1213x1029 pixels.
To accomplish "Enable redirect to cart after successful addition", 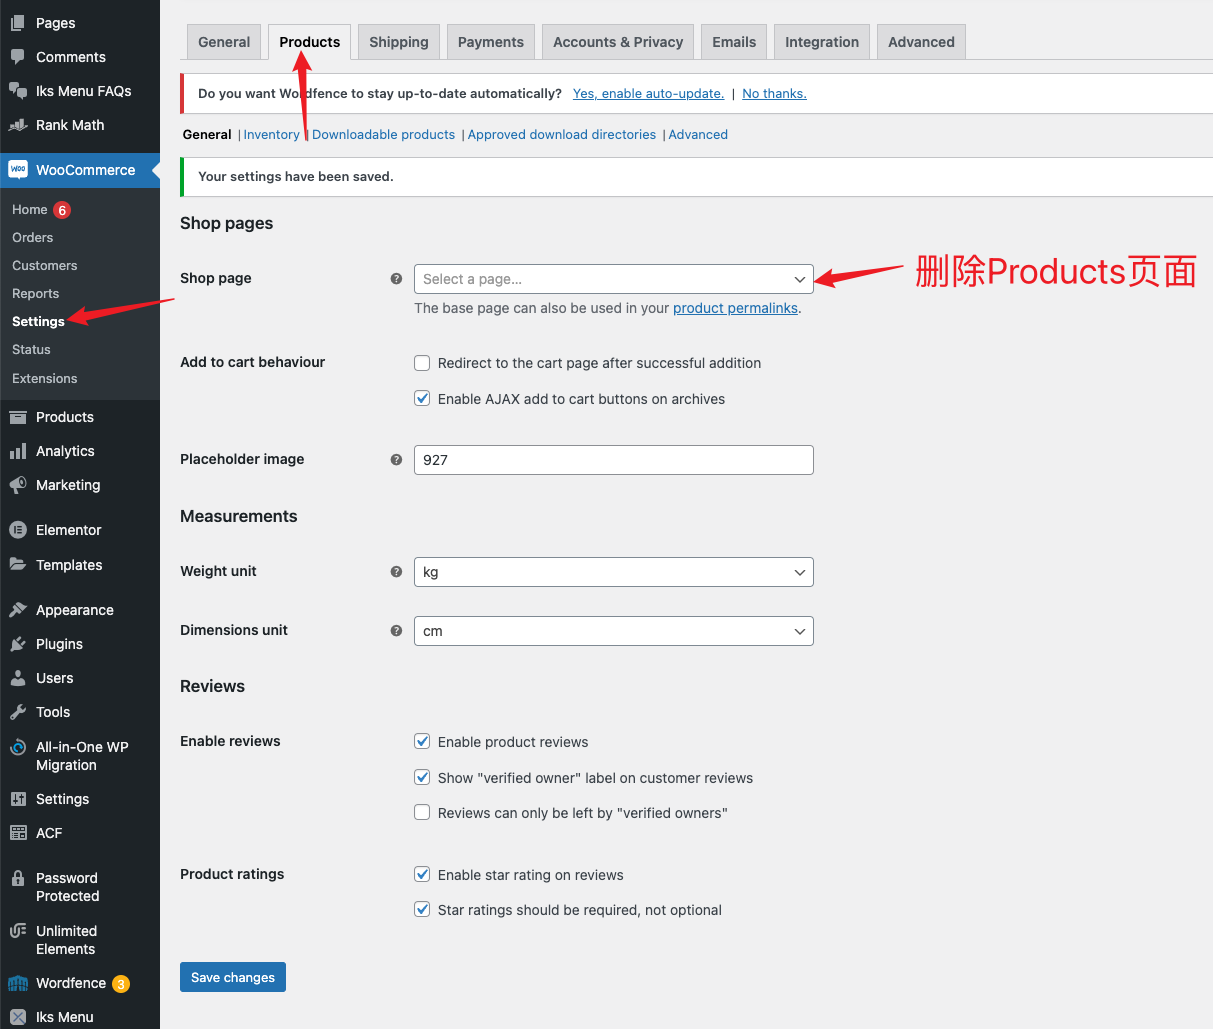I will (422, 363).
